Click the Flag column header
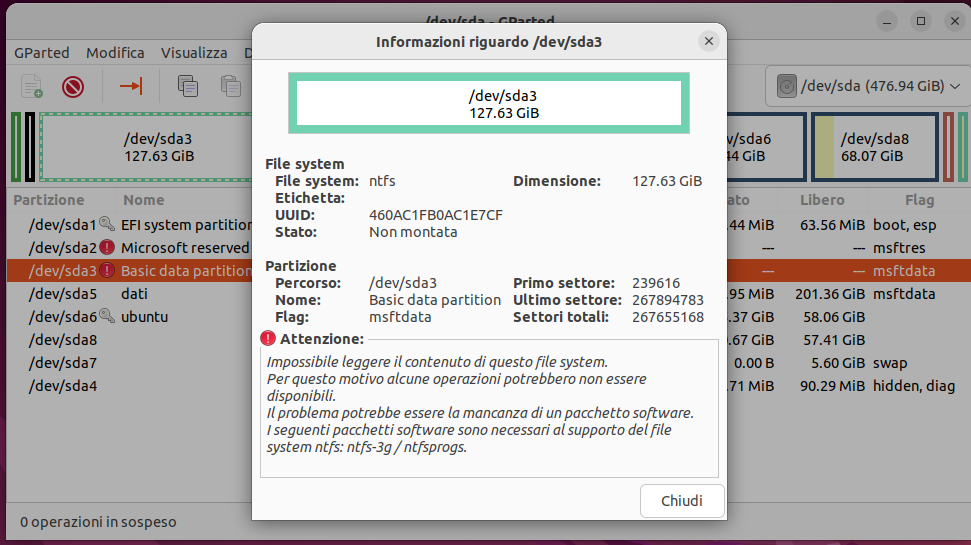The image size is (971, 545). [x=920, y=200]
